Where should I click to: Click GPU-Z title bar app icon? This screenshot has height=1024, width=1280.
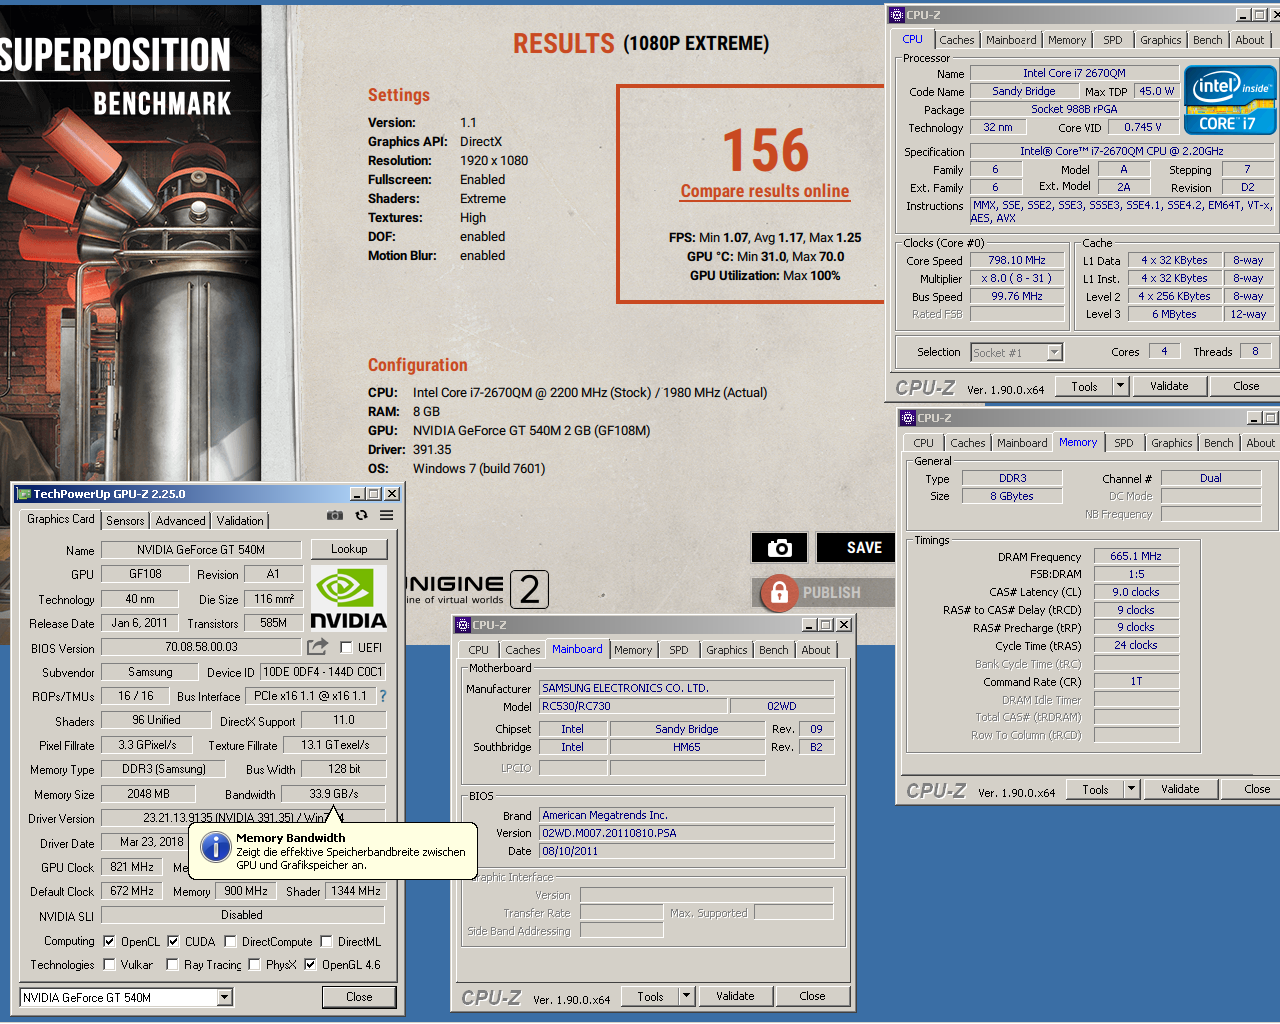(24, 494)
